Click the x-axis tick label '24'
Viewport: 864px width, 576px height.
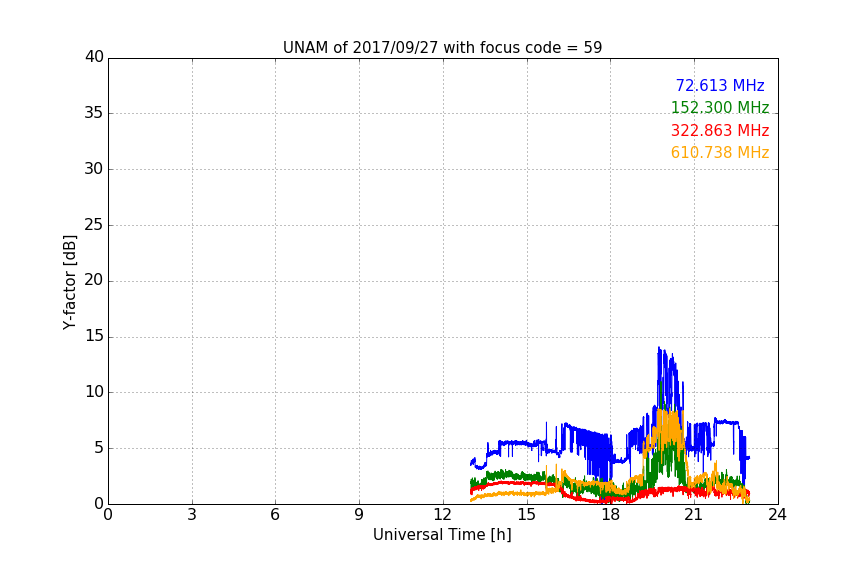pyautogui.click(x=777, y=515)
